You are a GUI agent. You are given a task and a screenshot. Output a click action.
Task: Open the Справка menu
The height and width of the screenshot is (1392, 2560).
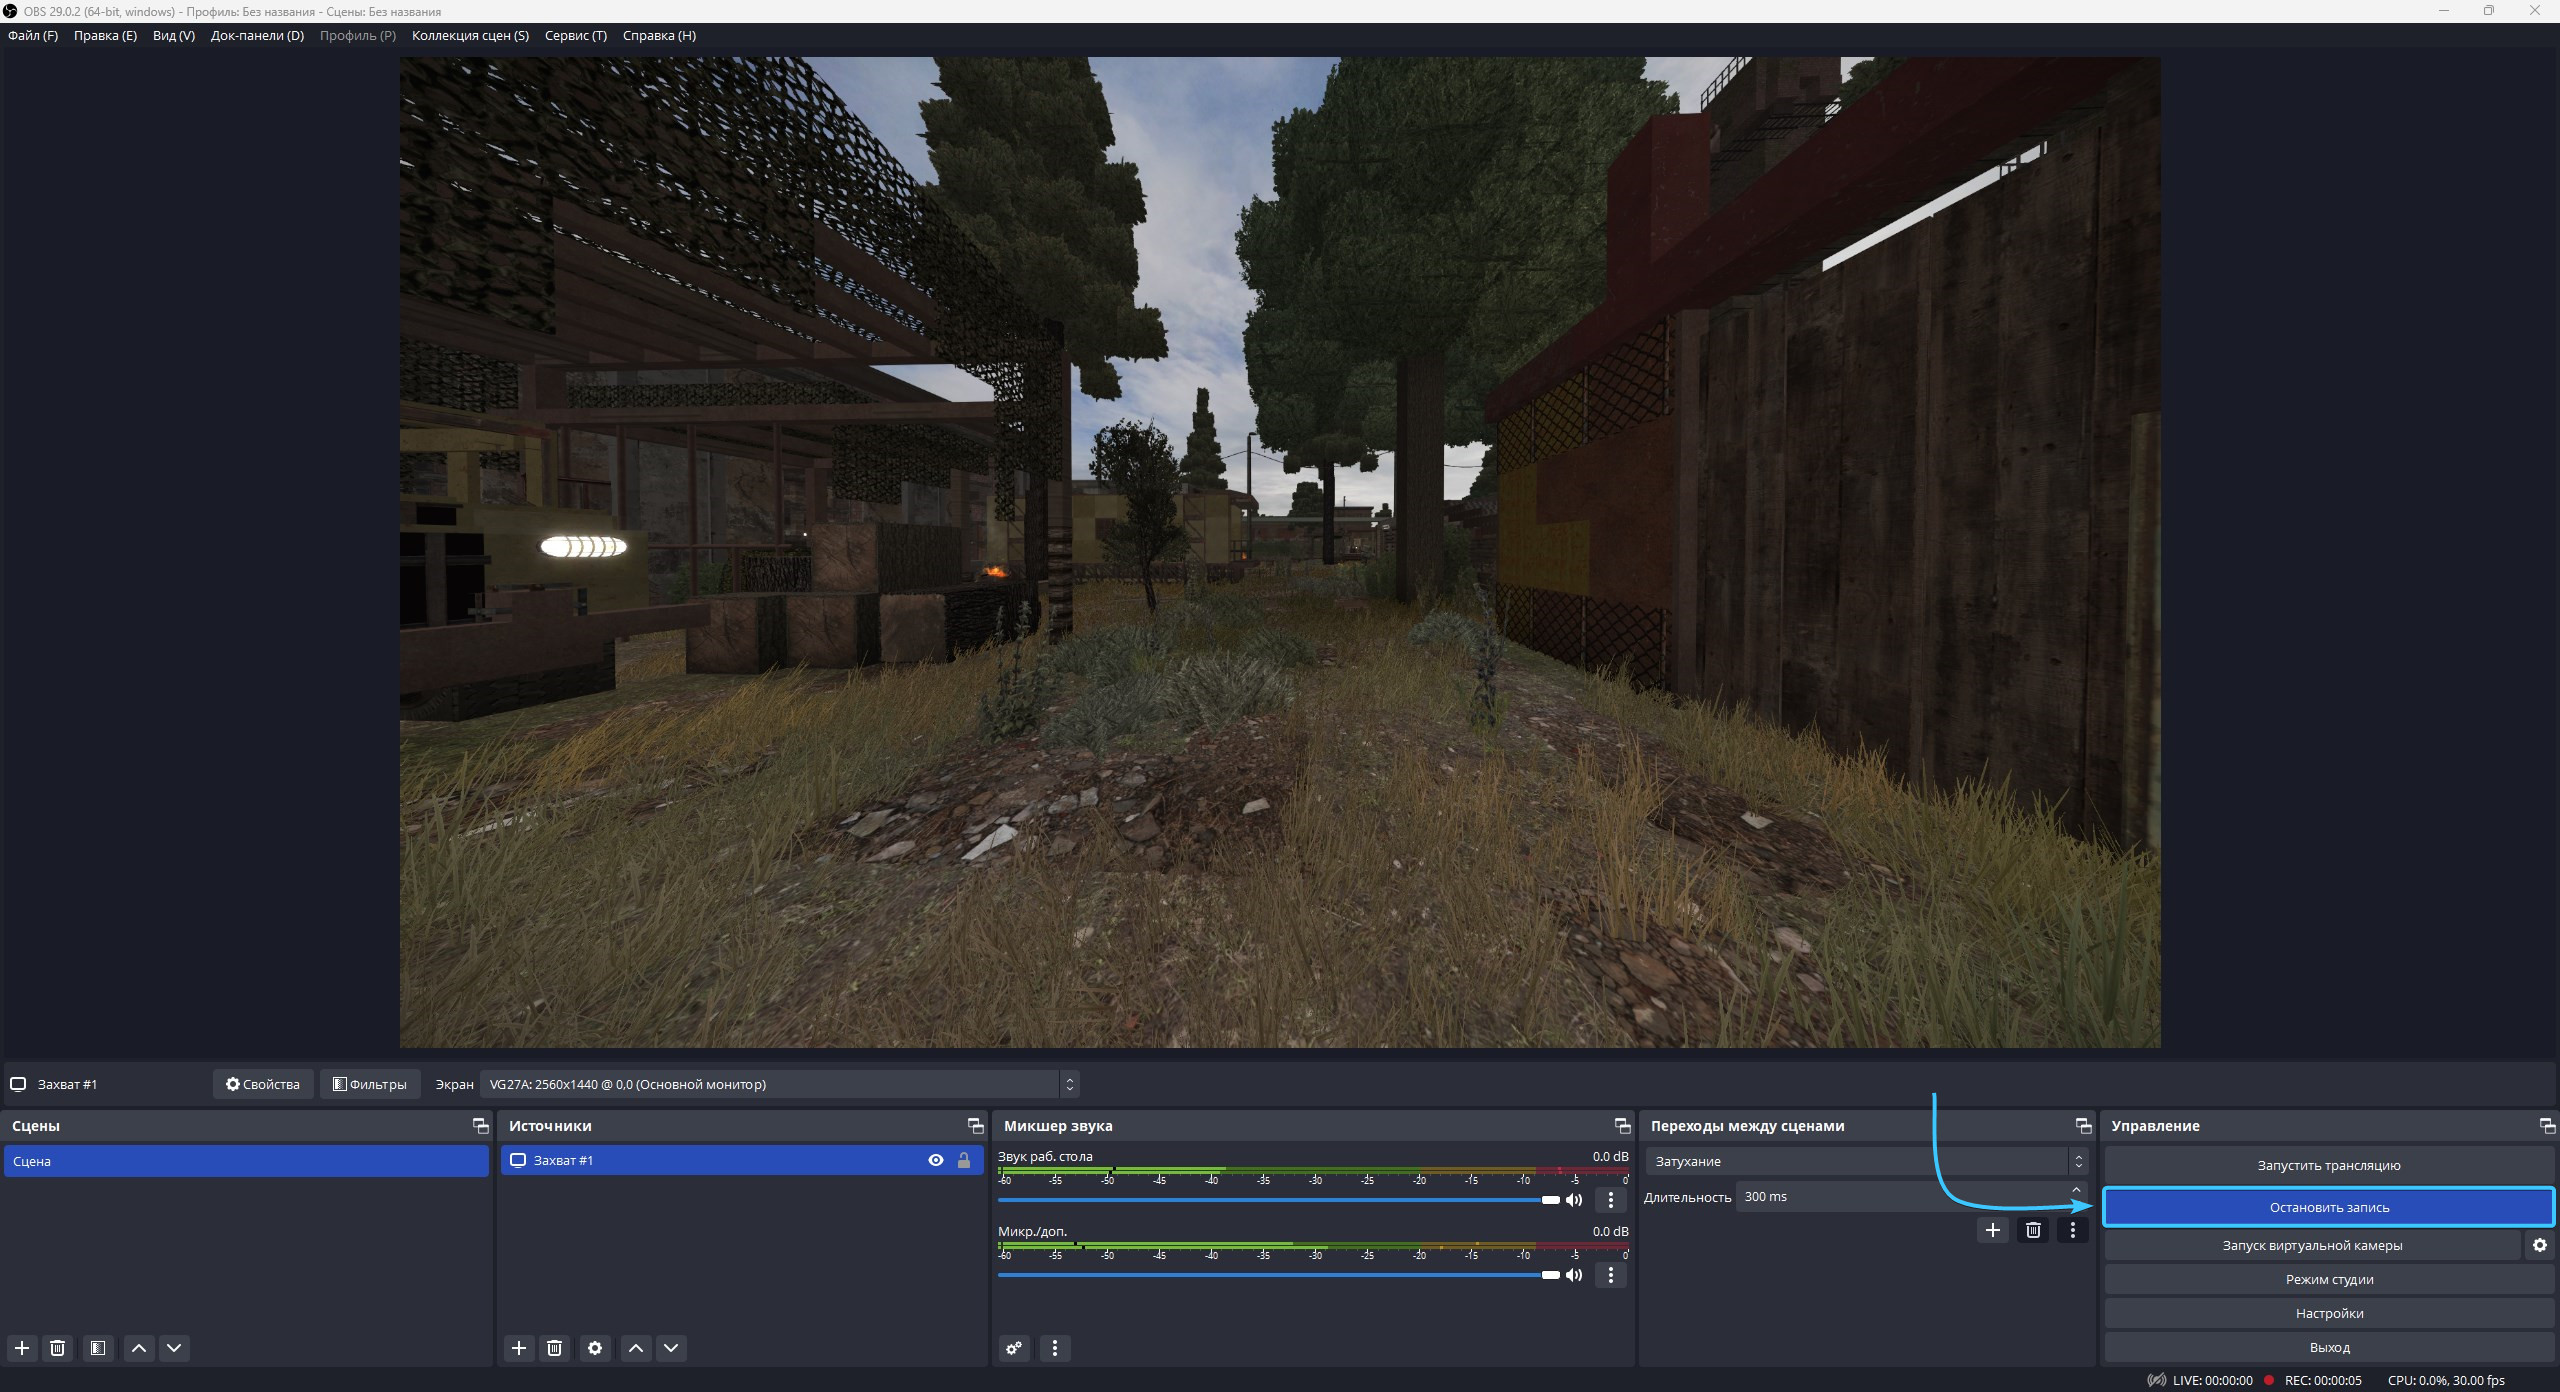click(x=659, y=35)
